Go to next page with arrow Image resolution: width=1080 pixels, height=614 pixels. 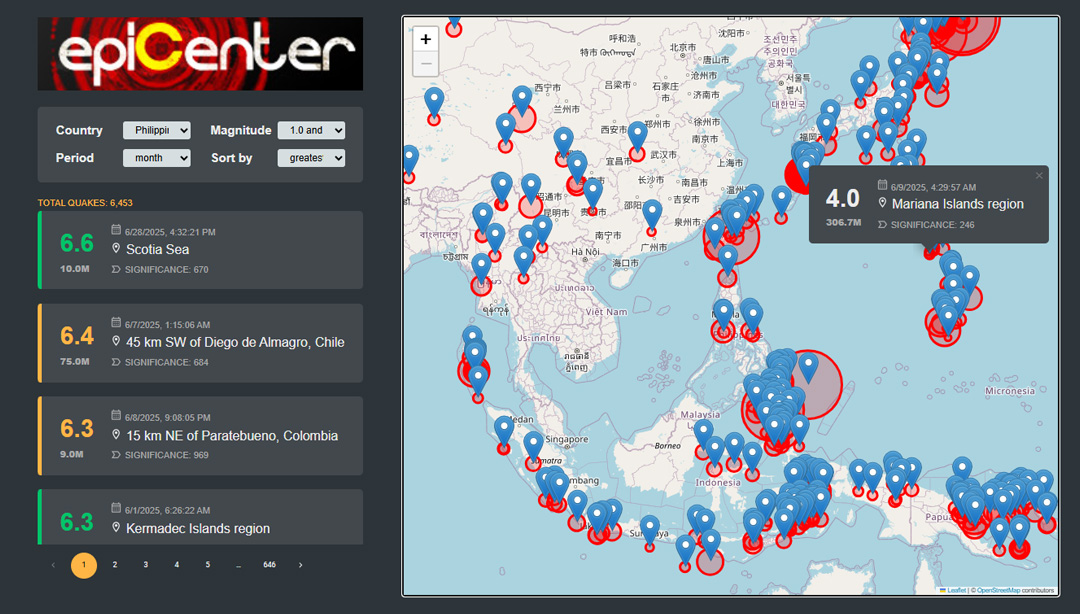pos(300,565)
